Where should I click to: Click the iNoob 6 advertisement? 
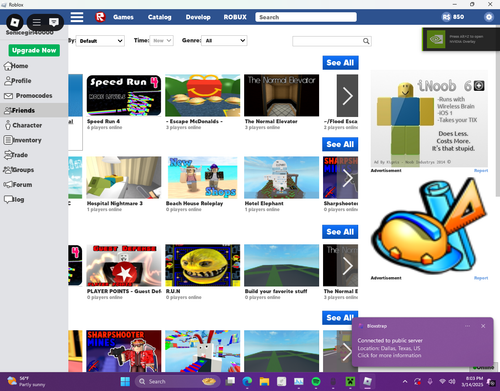coord(429,119)
